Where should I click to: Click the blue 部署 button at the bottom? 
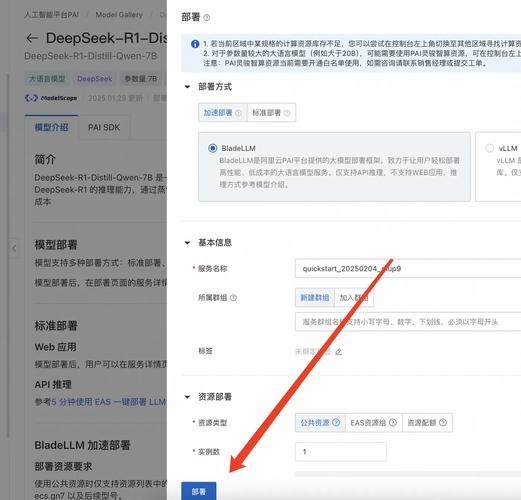[x=199, y=491]
